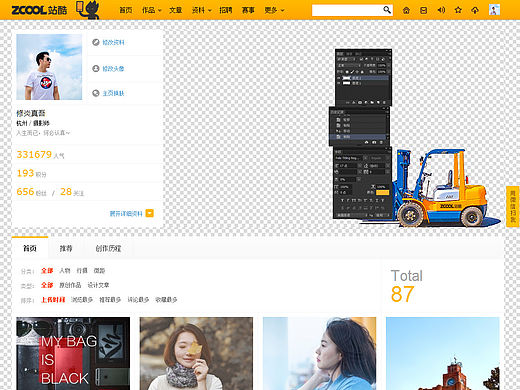Click the orange WeChat scan side tab

point(513,207)
